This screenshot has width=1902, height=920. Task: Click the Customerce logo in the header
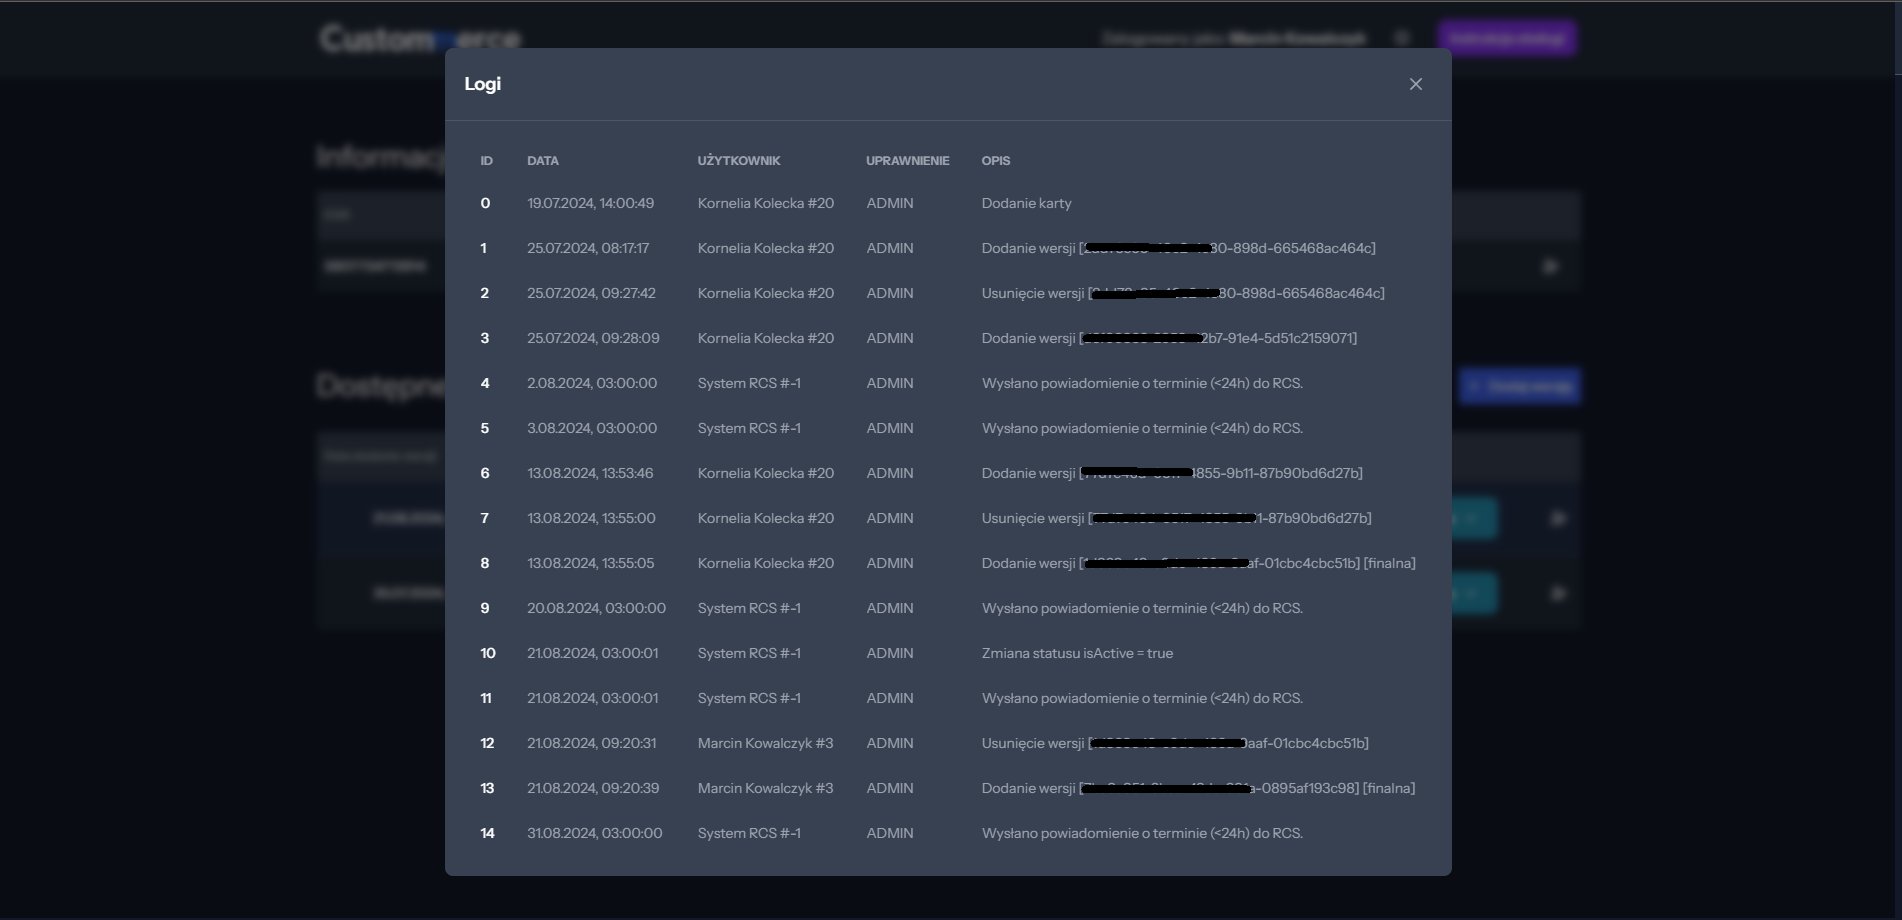[419, 38]
